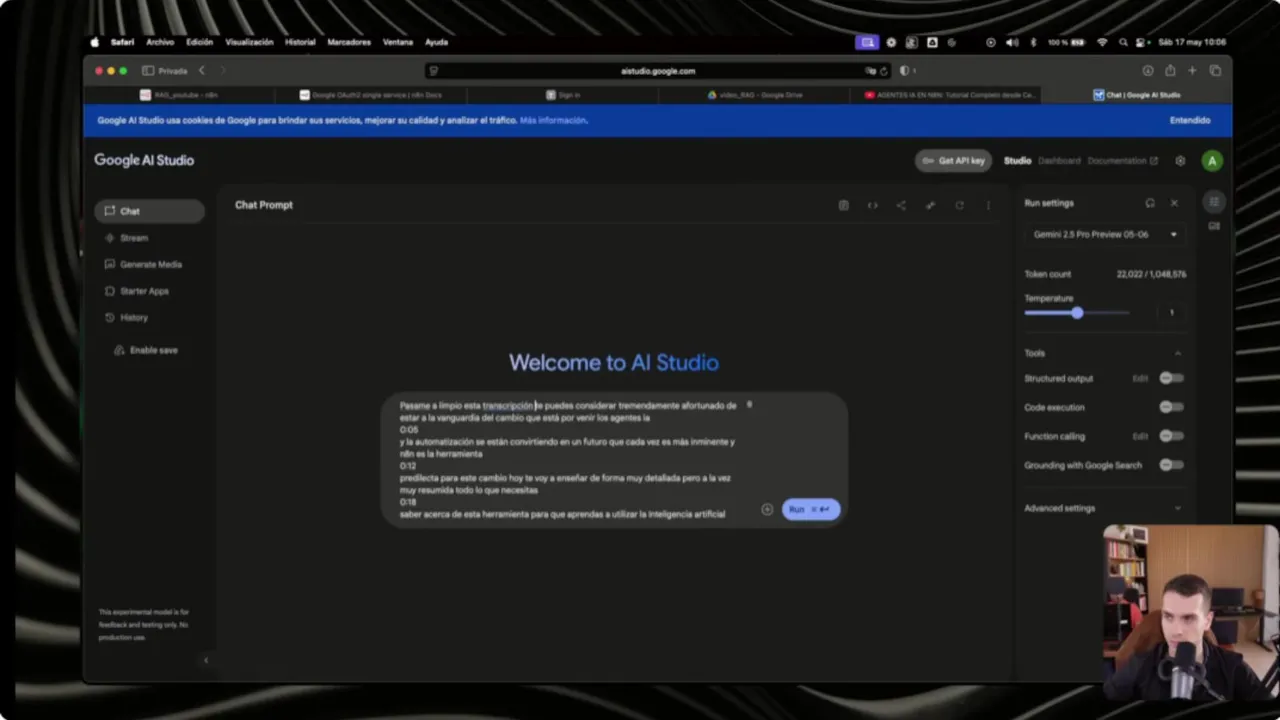
Task: Click inside the prompt text box
Action: pyautogui.click(x=570, y=459)
